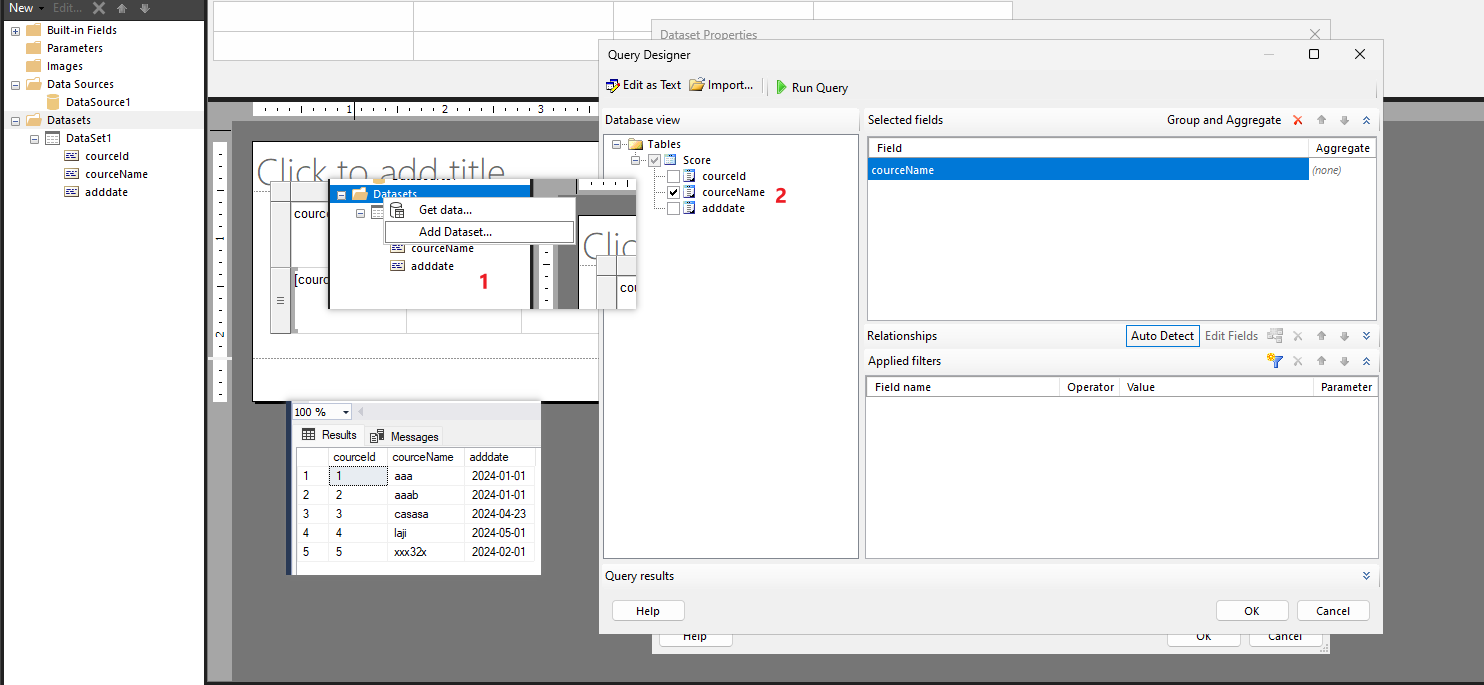Click delete X icon in Applied filters header
This screenshot has height=685, width=1484.
[1298, 361]
